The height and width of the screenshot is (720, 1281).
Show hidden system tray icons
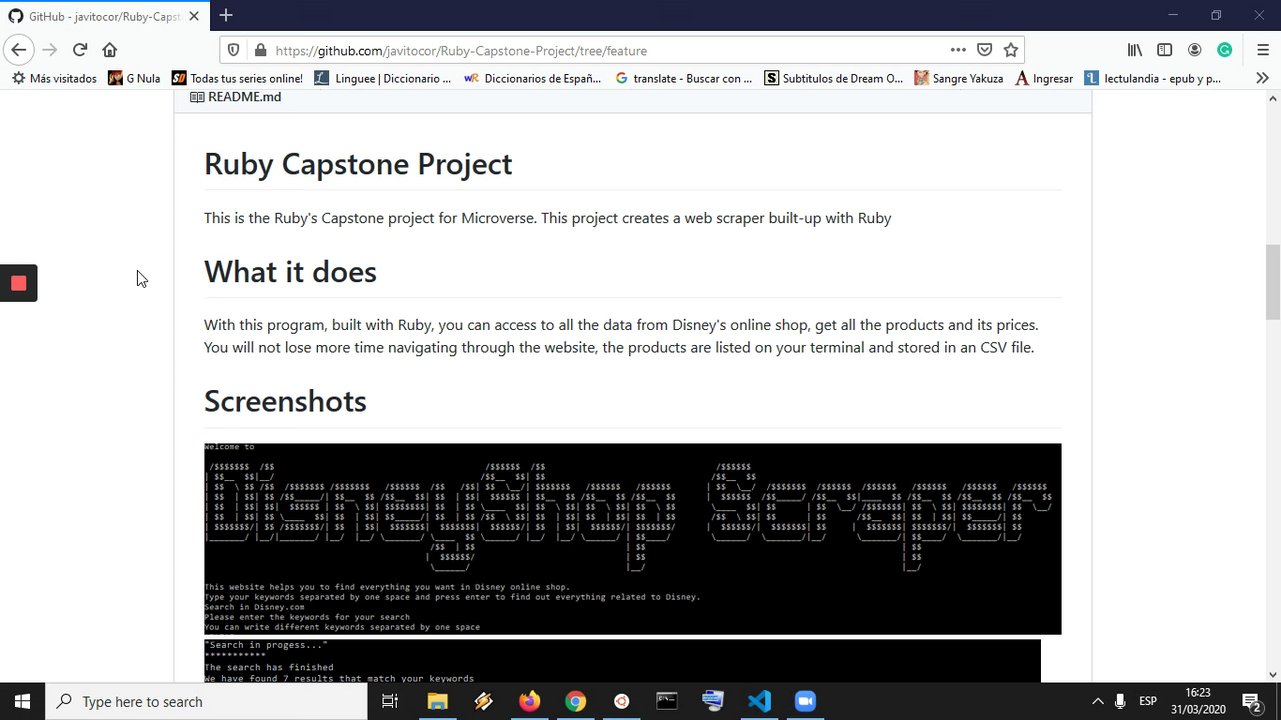tap(1097, 701)
